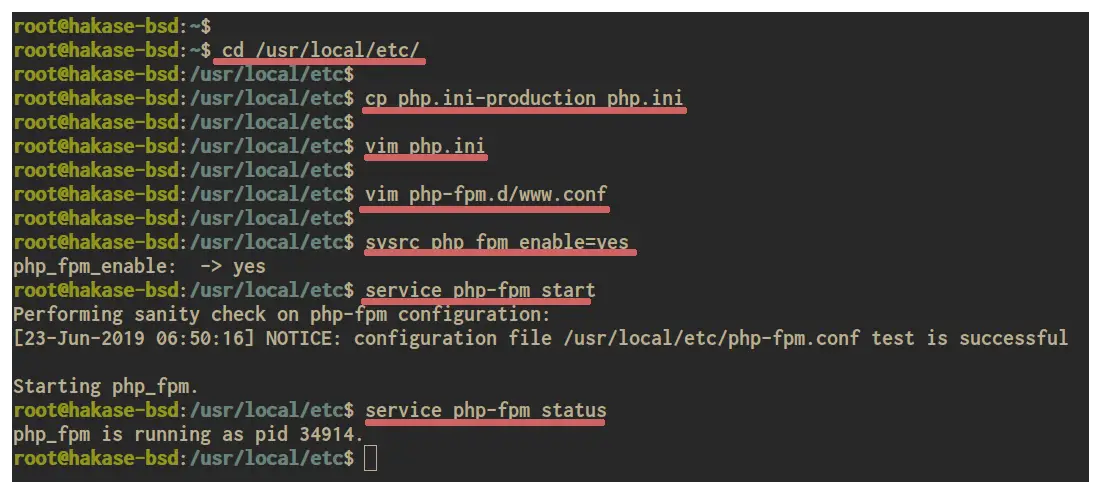Click the 'service php-fpm status' command
Viewport: 1106px width, 495px height.
(x=486, y=410)
